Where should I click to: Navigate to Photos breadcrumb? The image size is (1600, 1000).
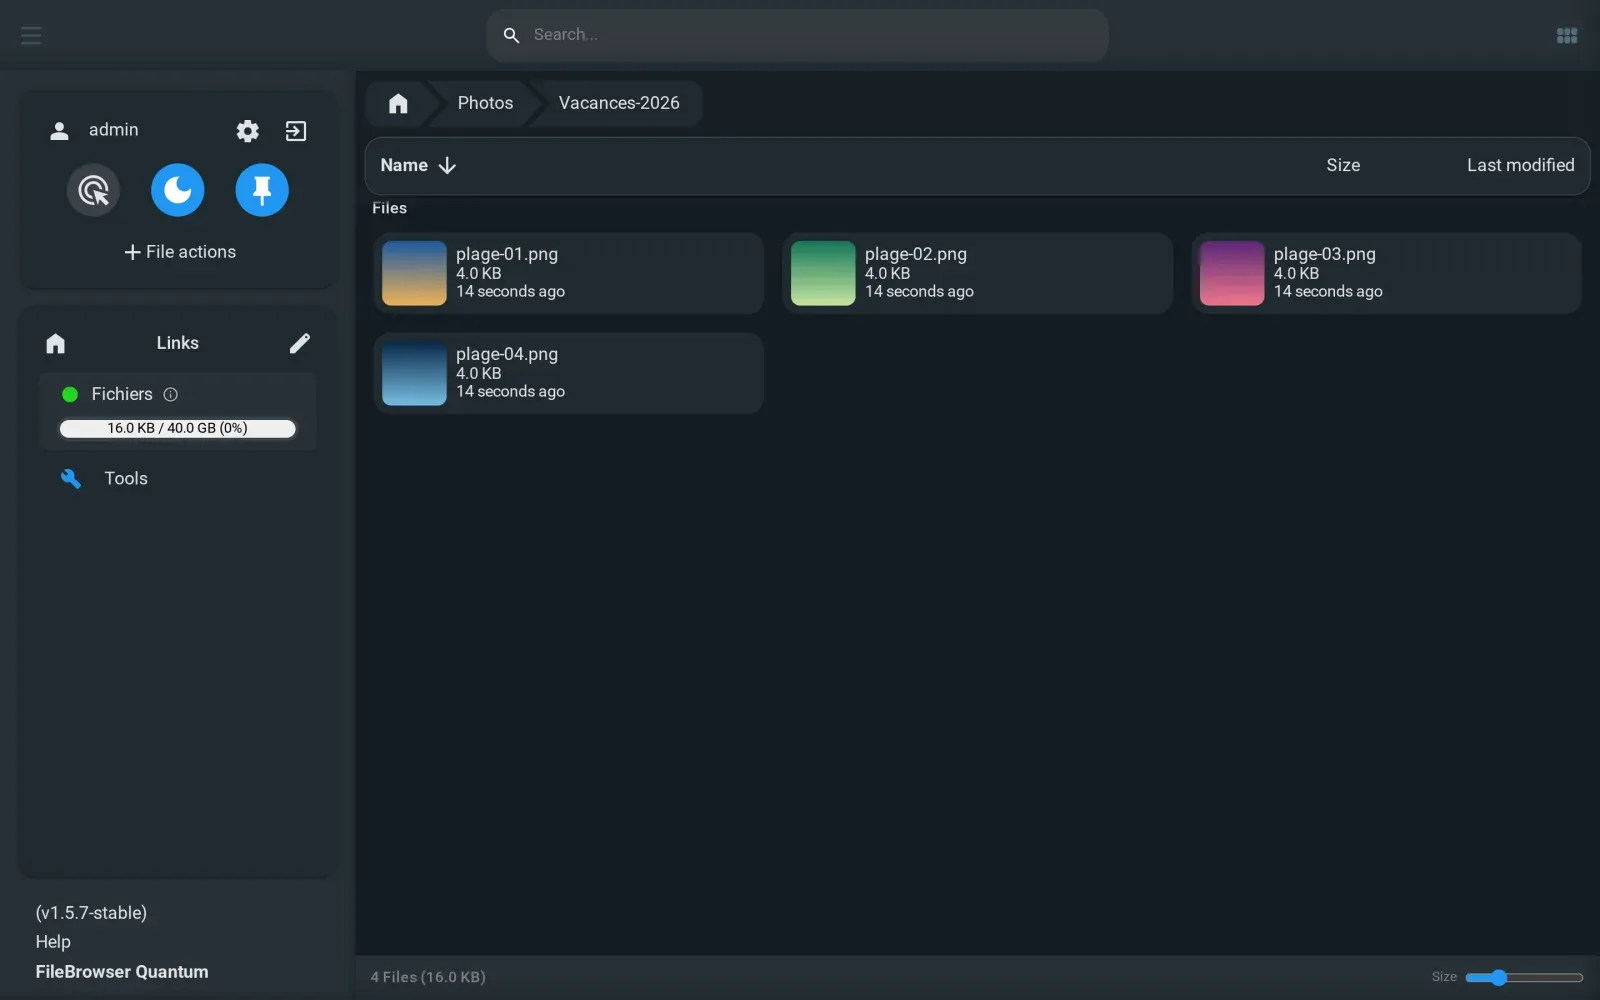(485, 103)
